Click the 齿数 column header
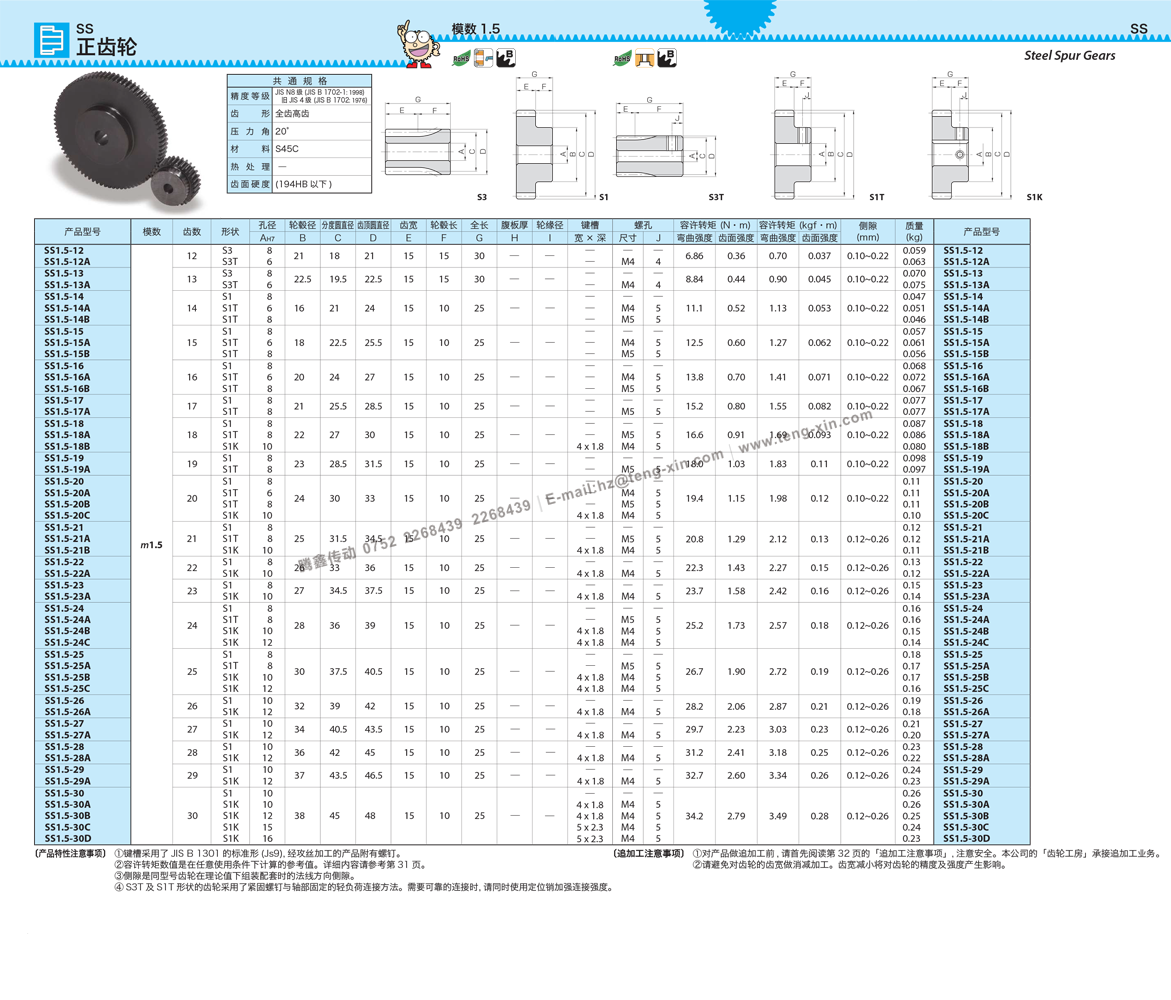The image size is (1171, 1000). (191, 232)
